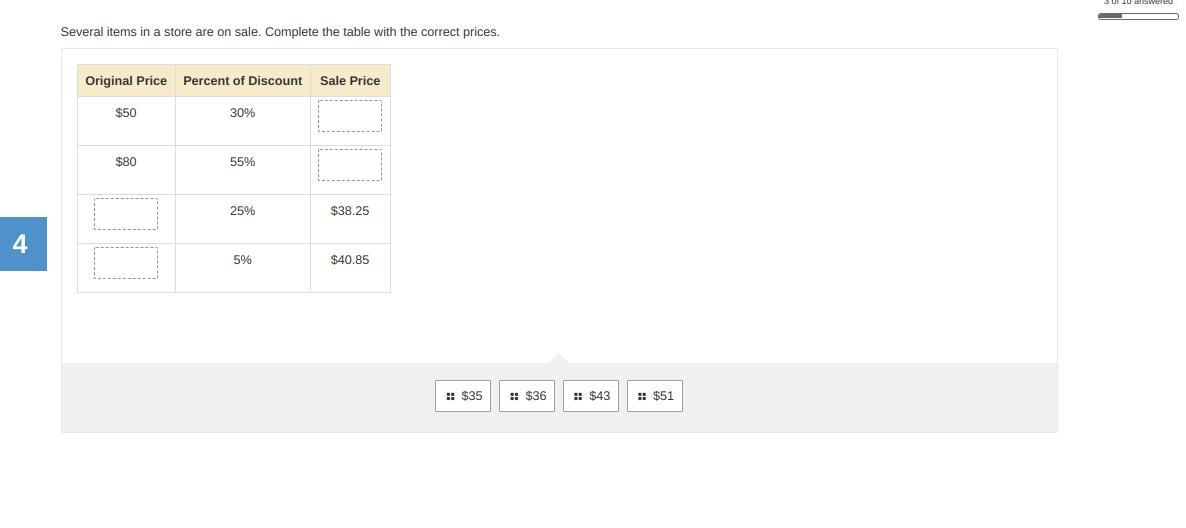Select the Sale Price drop box in 55% row
Image resolution: width=1186 pixels, height=528 pixels.
350,165
